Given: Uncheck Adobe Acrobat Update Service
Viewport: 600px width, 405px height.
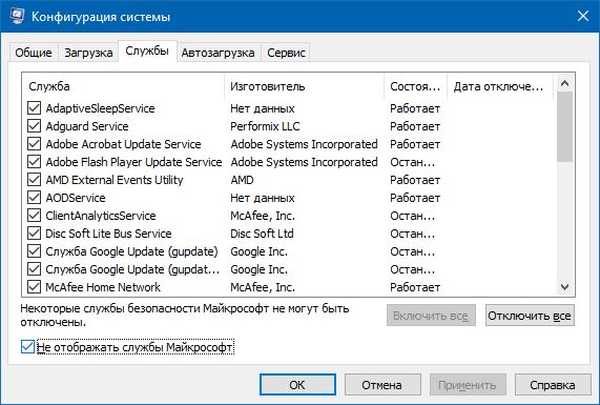Looking at the screenshot, I should pos(34,144).
